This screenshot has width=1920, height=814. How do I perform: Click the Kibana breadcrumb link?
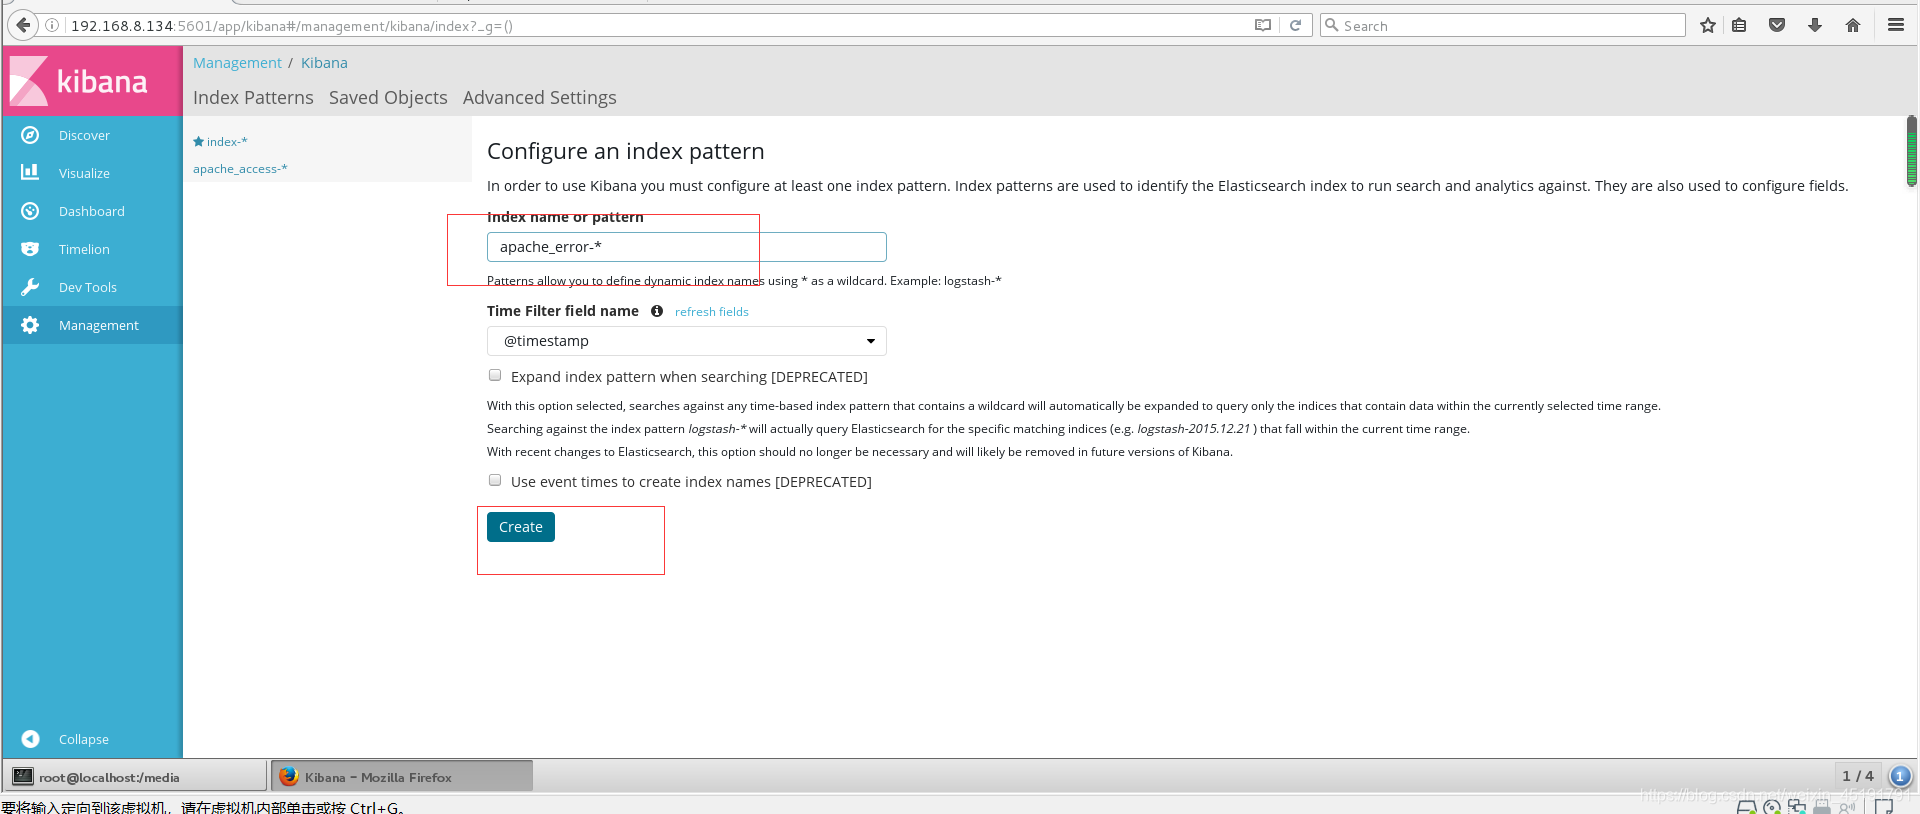324,62
